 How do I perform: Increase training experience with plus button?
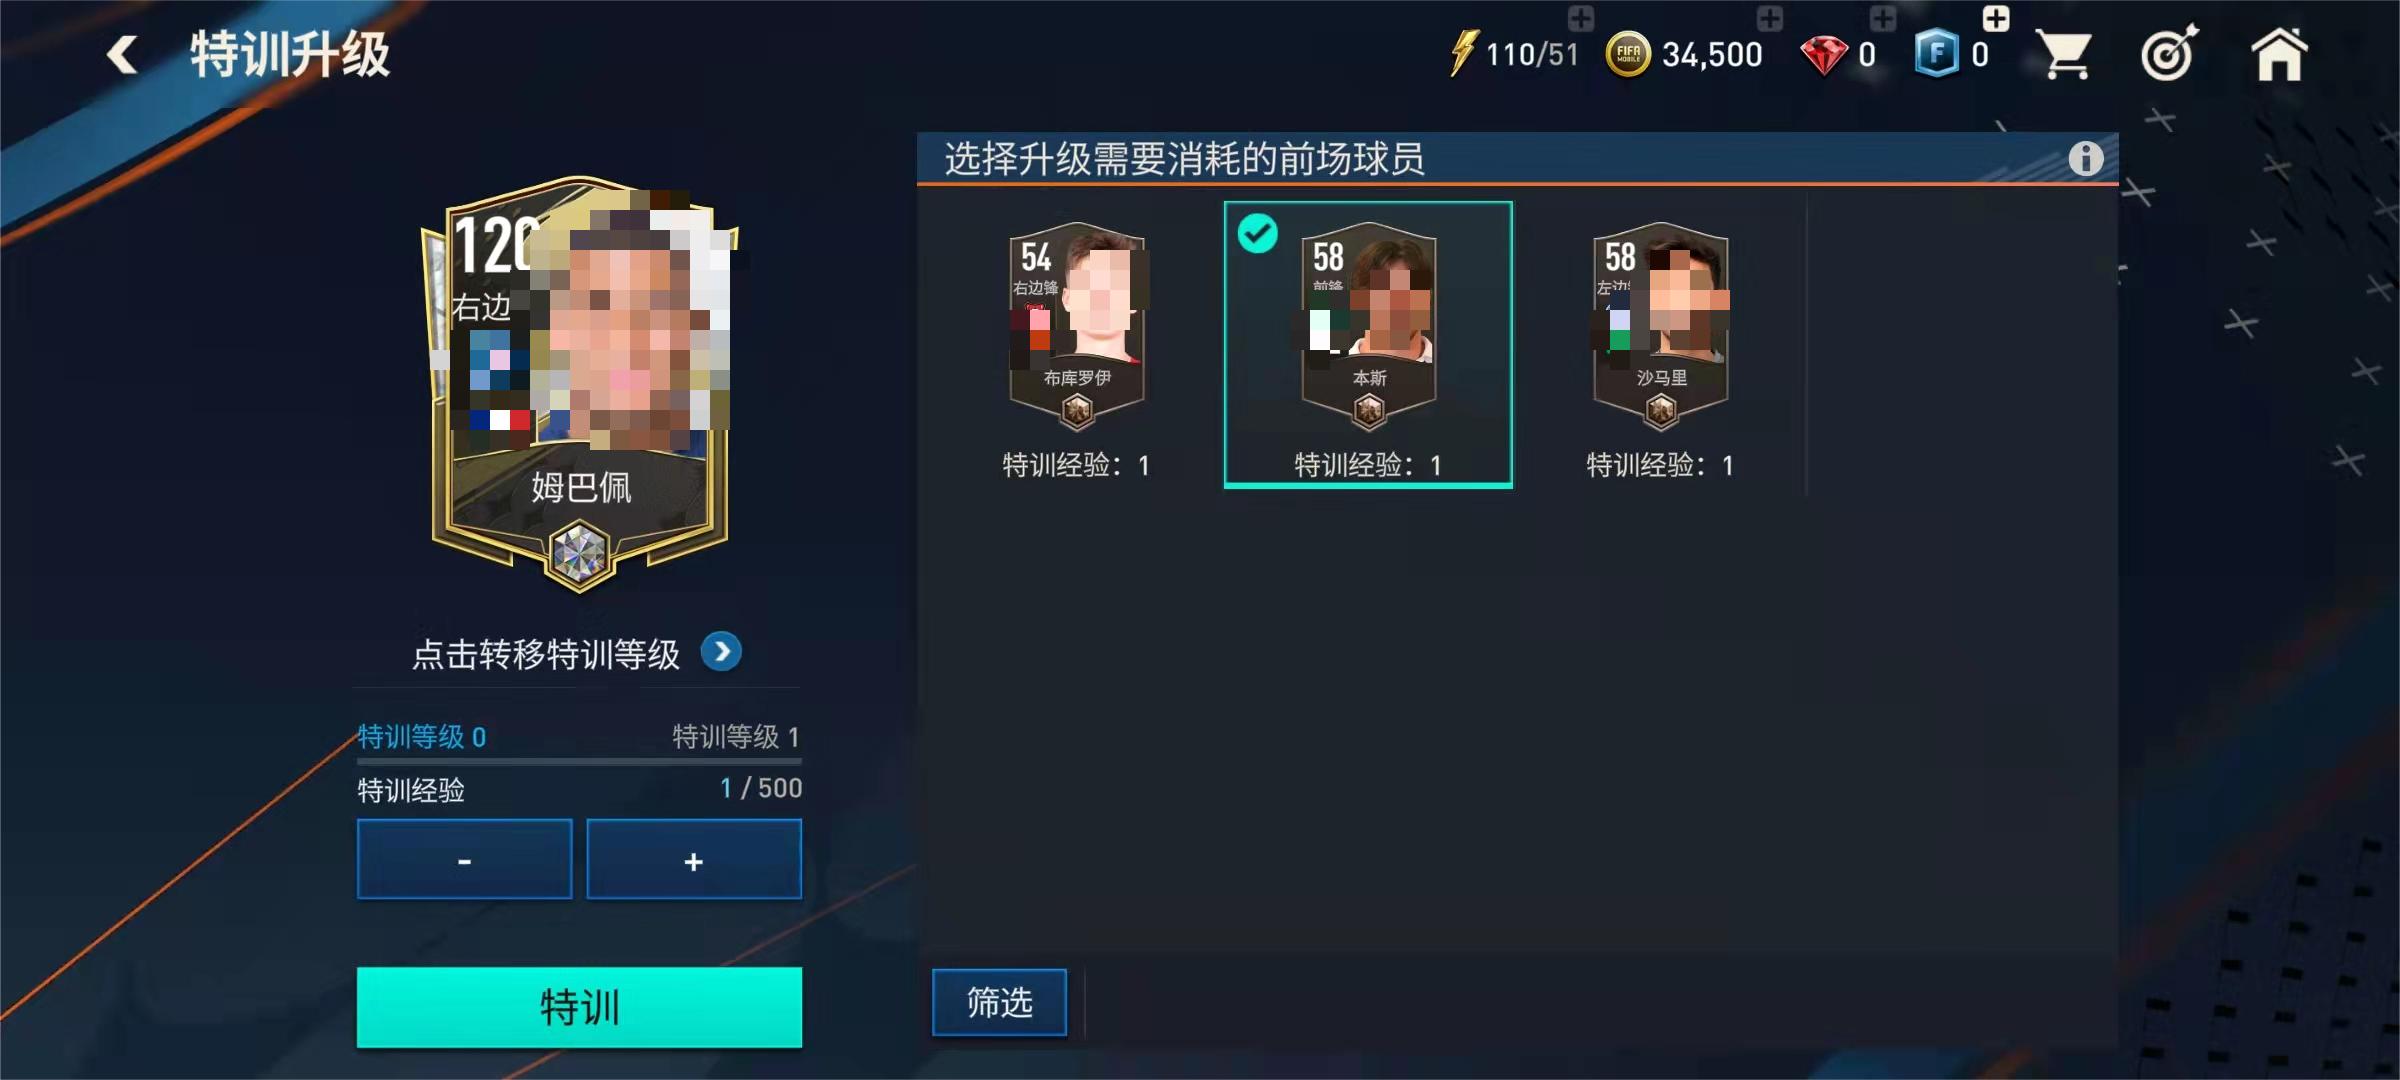click(694, 859)
